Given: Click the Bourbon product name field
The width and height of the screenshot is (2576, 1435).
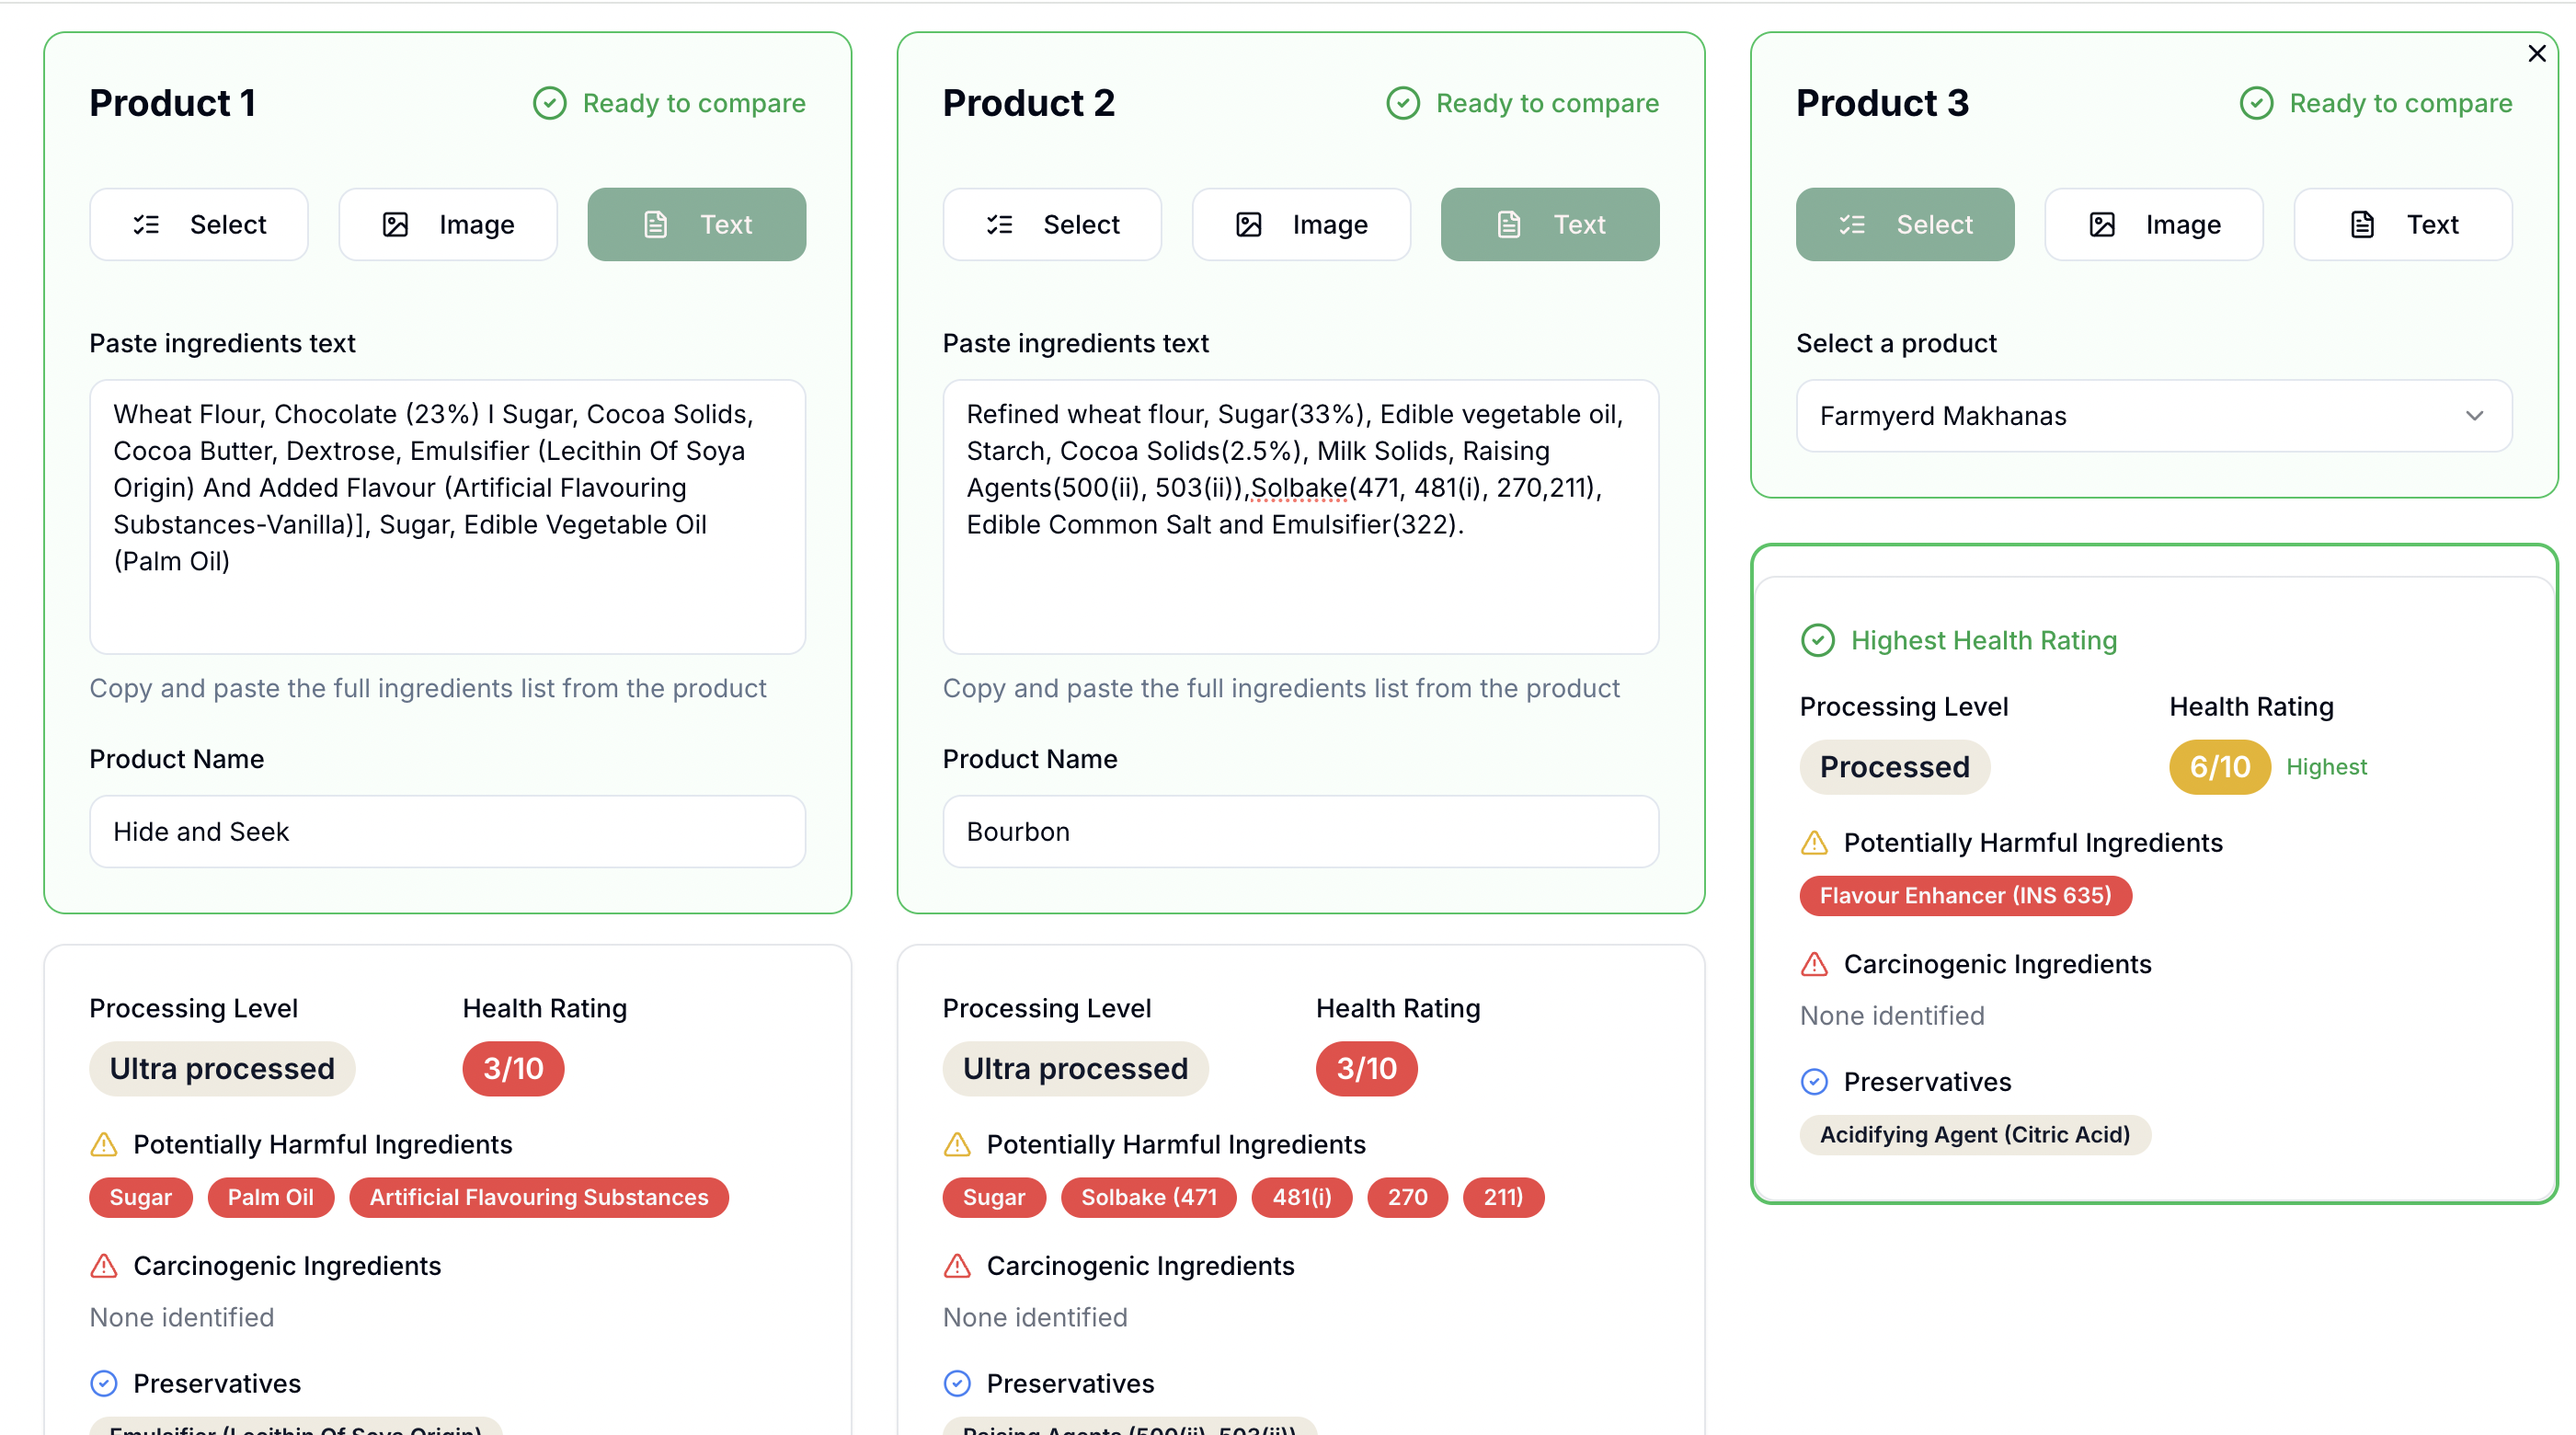Looking at the screenshot, I should (1300, 832).
